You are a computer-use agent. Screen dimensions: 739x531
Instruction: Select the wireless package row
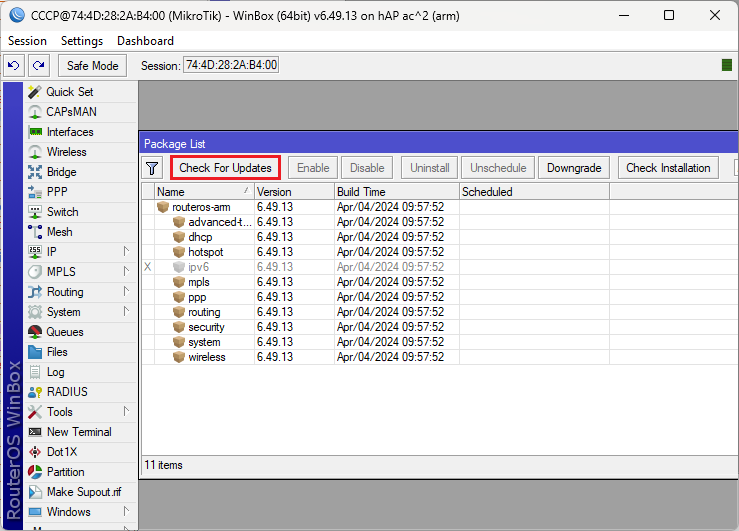(439, 357)
